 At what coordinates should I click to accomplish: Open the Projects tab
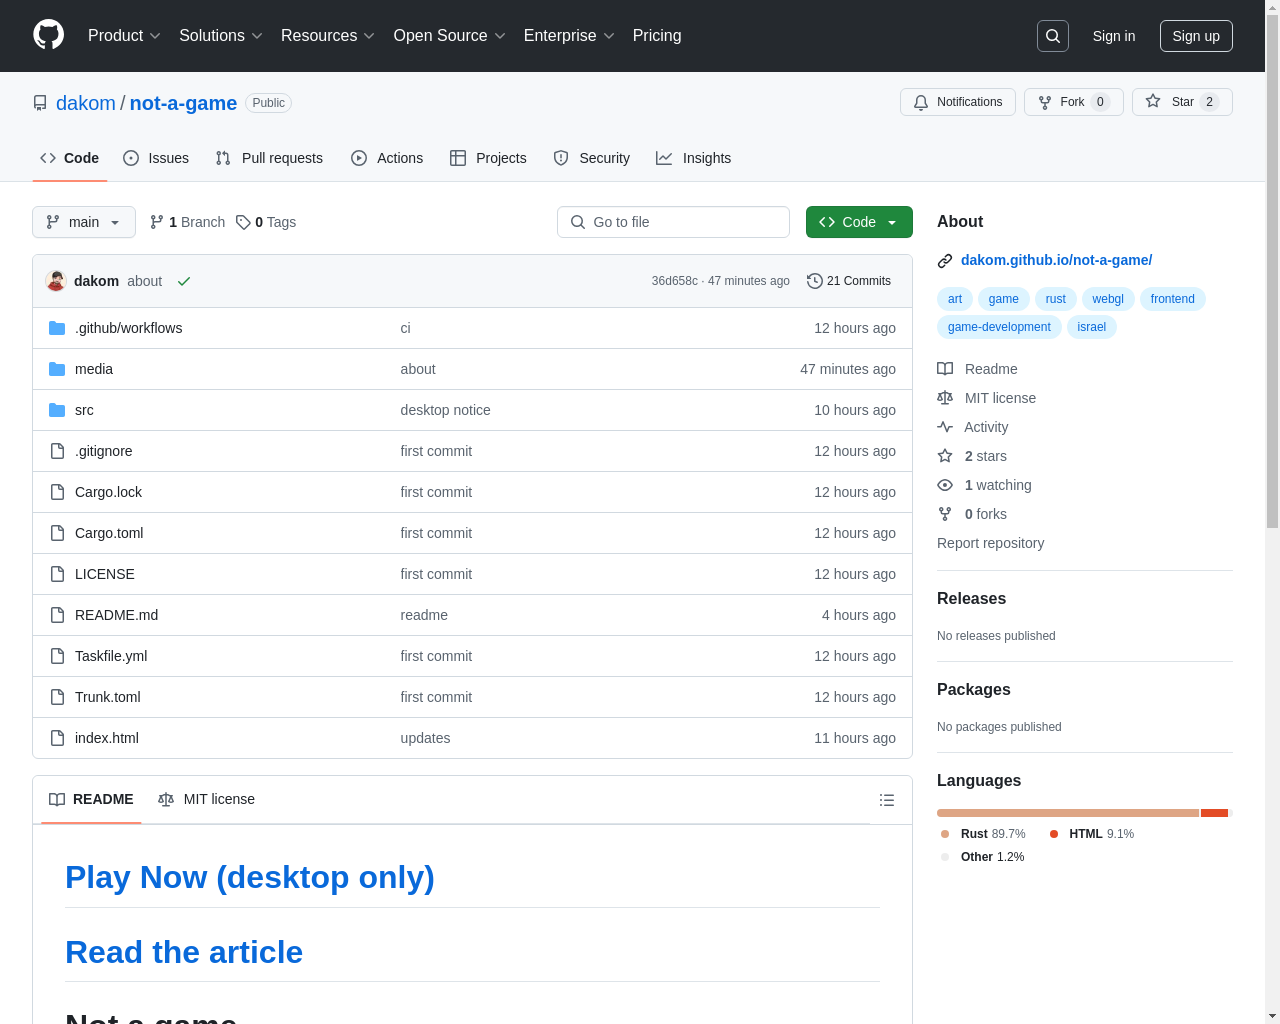pos(488,158)
